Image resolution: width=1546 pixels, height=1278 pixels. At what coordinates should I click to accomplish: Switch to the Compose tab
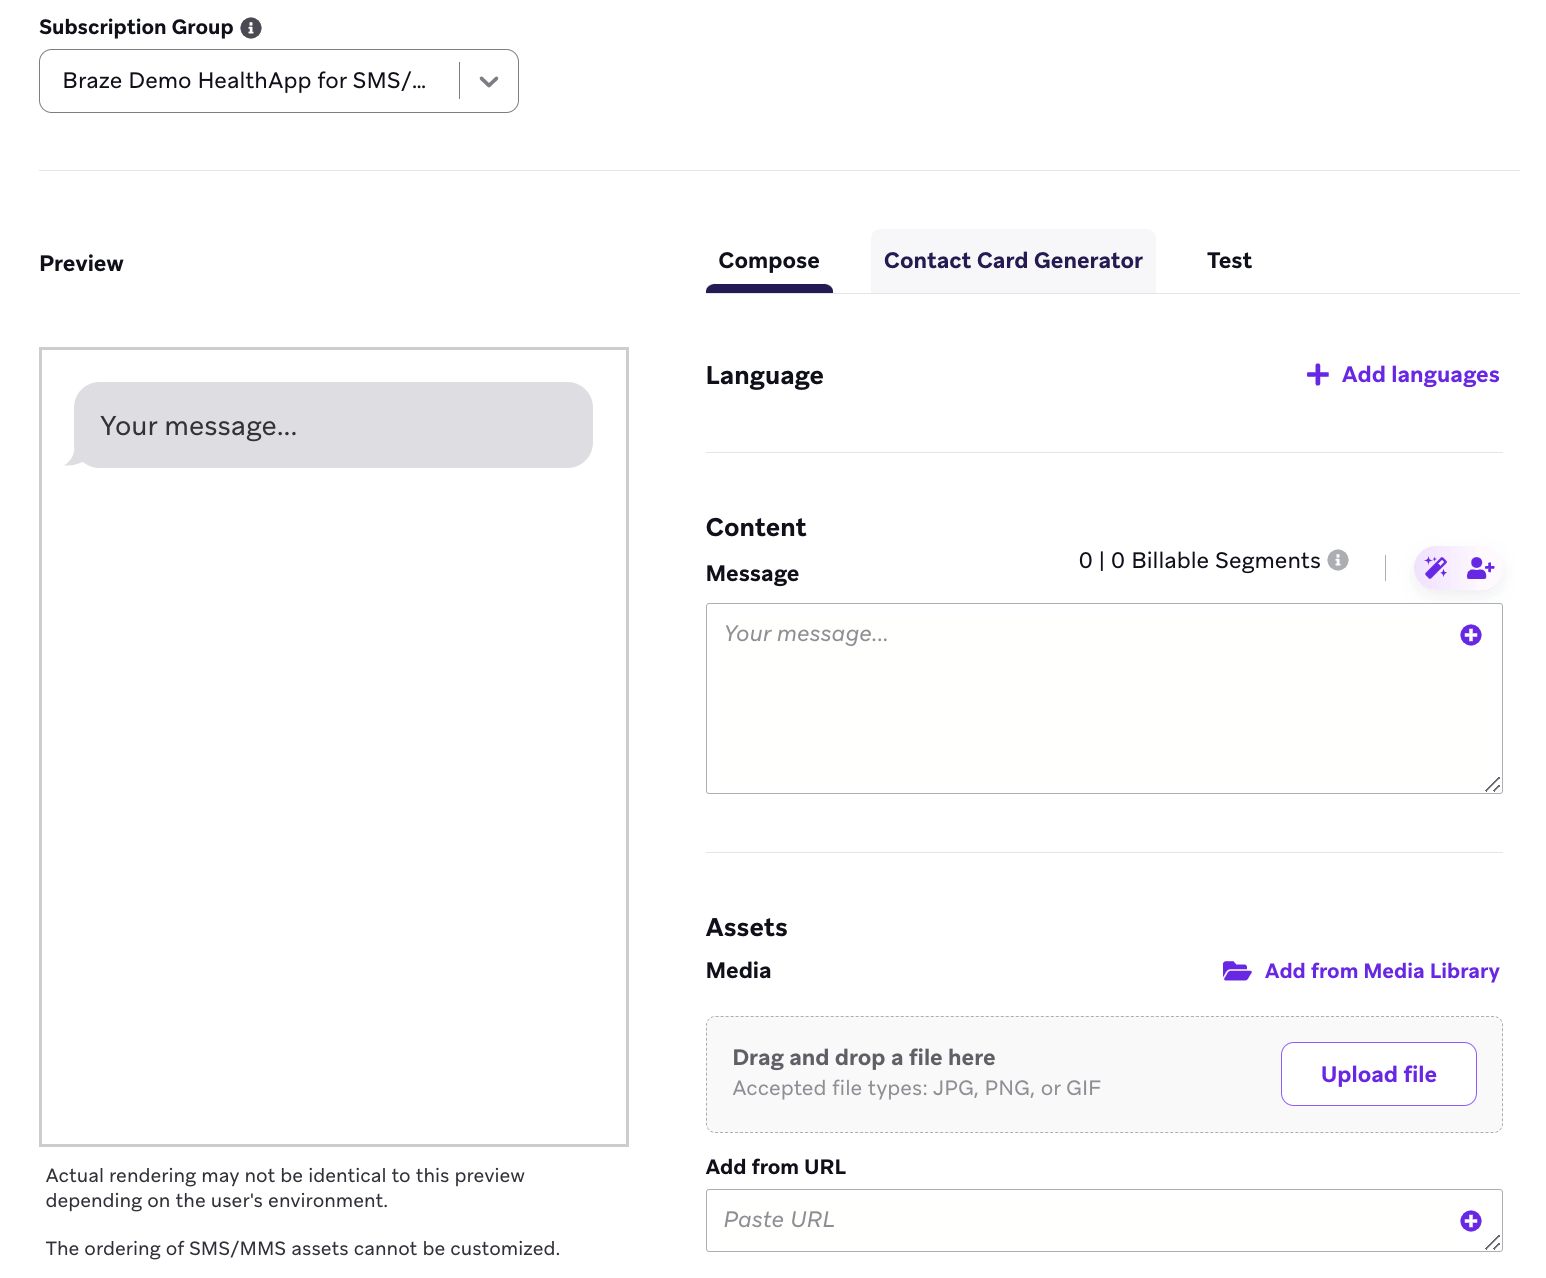tap(769, 261)
